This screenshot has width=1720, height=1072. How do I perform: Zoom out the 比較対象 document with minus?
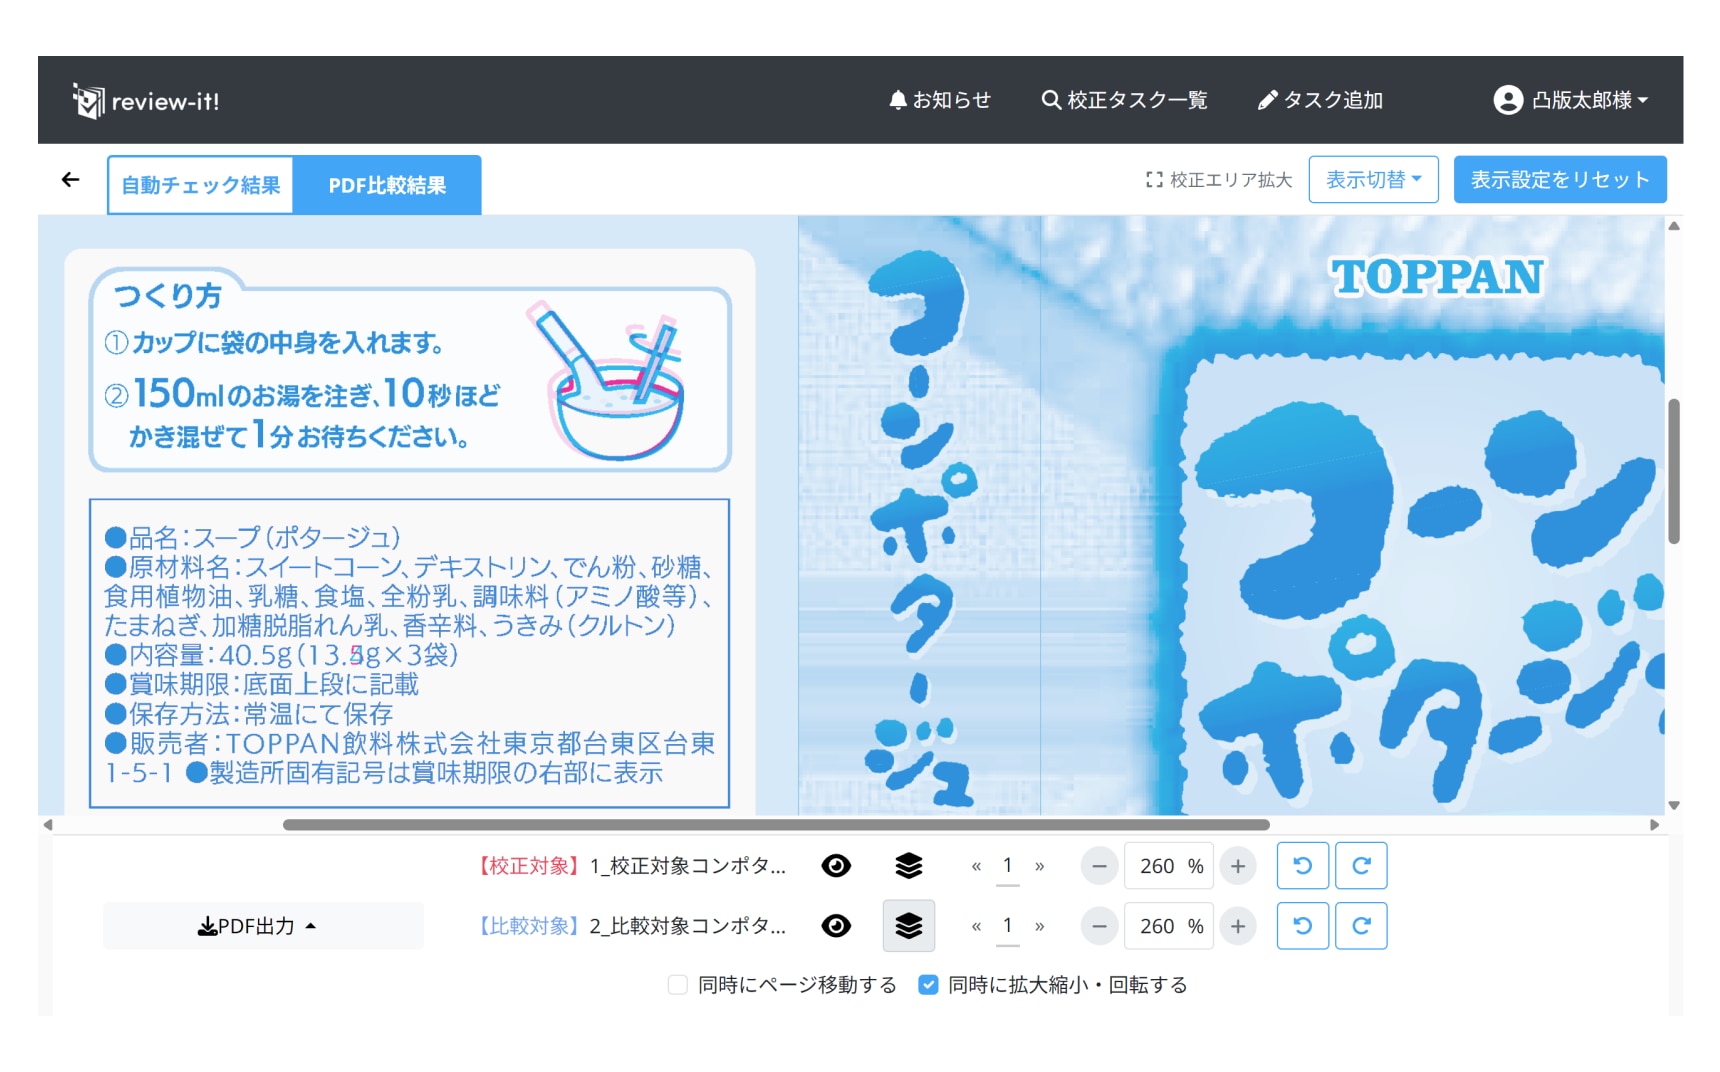(1099, 926)
